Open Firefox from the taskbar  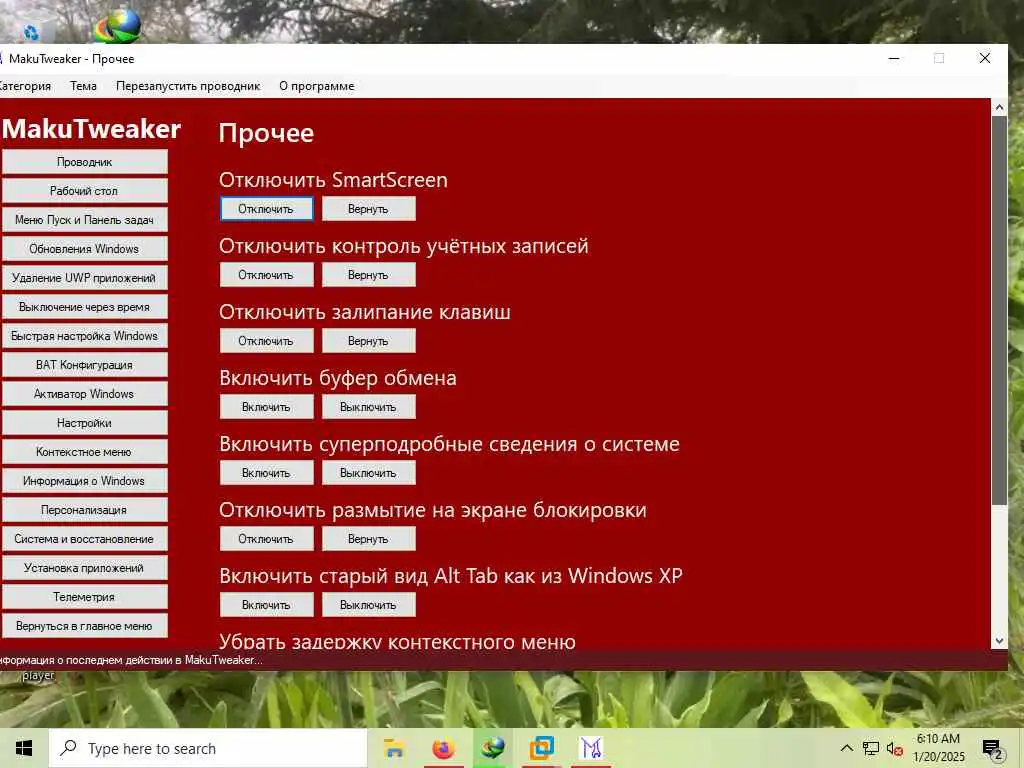pos(444,748)
